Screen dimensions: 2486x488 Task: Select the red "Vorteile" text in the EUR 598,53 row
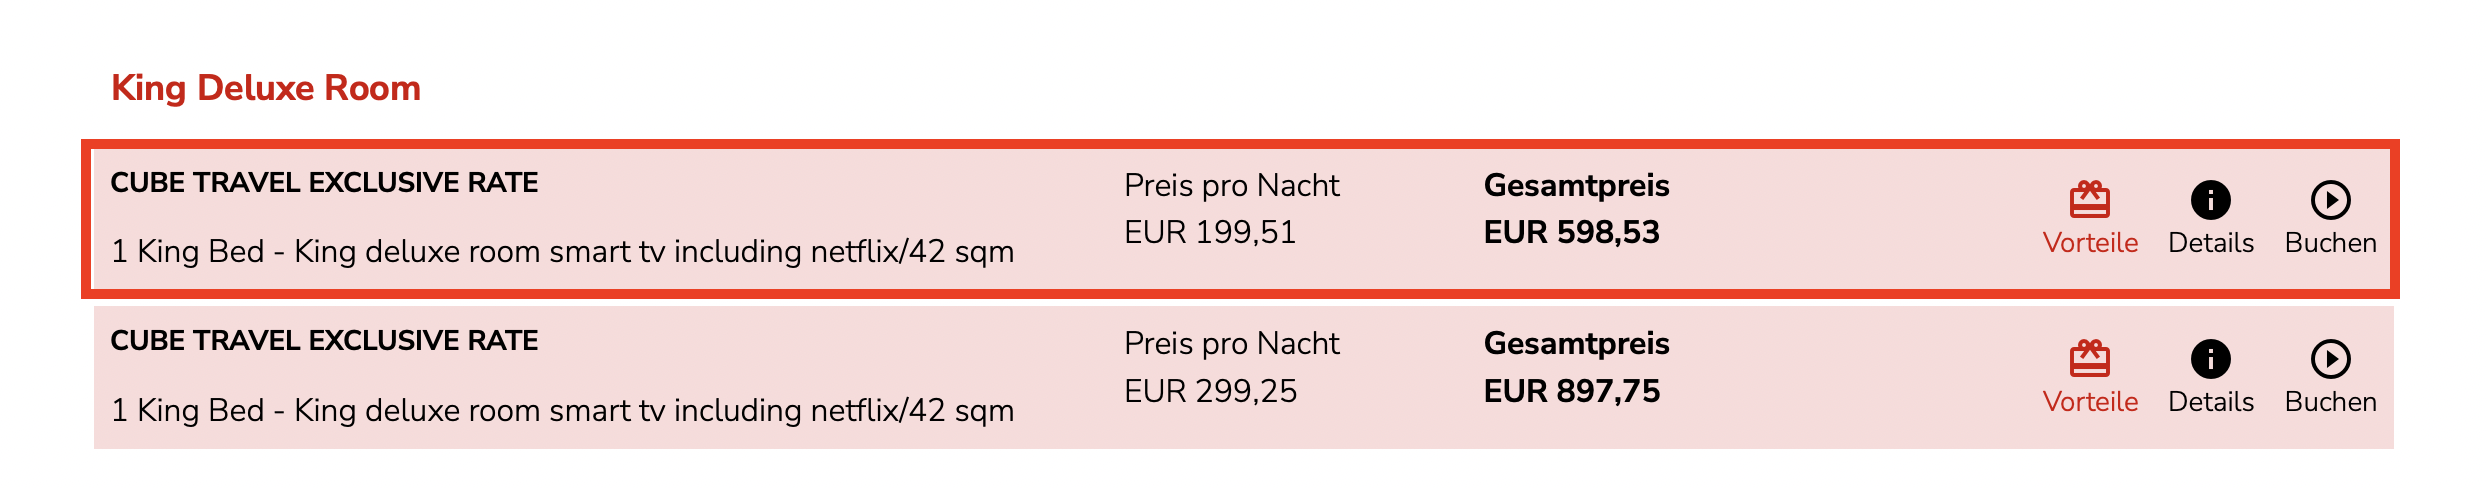(x=2090, y=243)
